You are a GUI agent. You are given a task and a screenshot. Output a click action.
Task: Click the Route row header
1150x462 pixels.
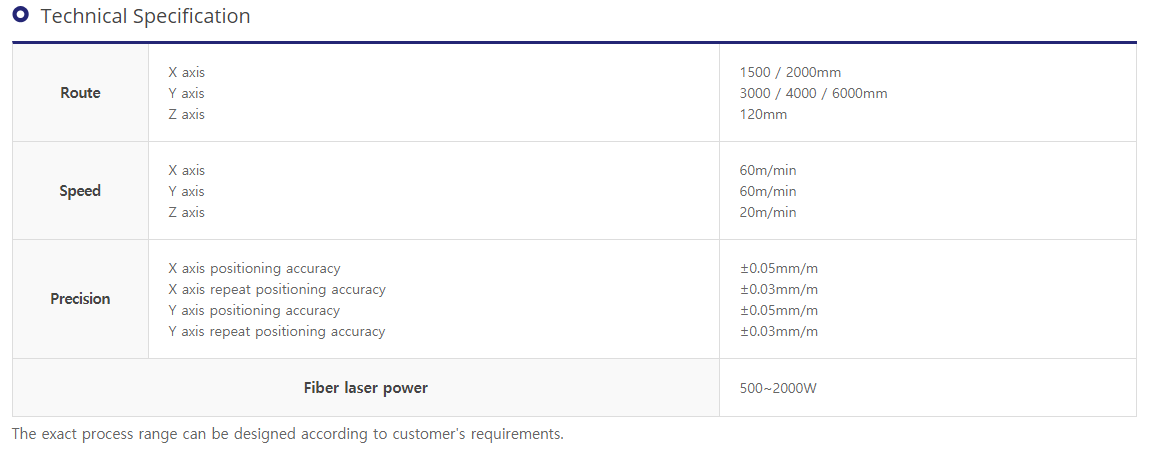pos(81,93)
